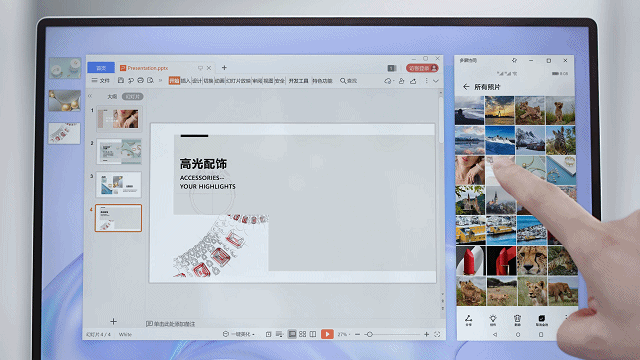
Task: Click the cloud sync icon in the toolbar
Action: point(388,81)
